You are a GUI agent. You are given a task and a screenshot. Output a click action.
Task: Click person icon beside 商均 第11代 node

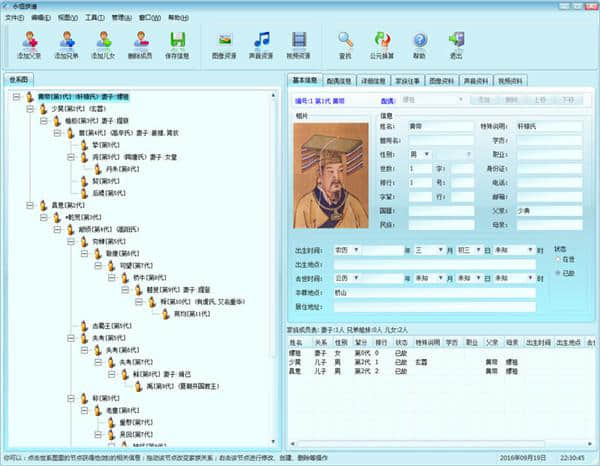165,314
